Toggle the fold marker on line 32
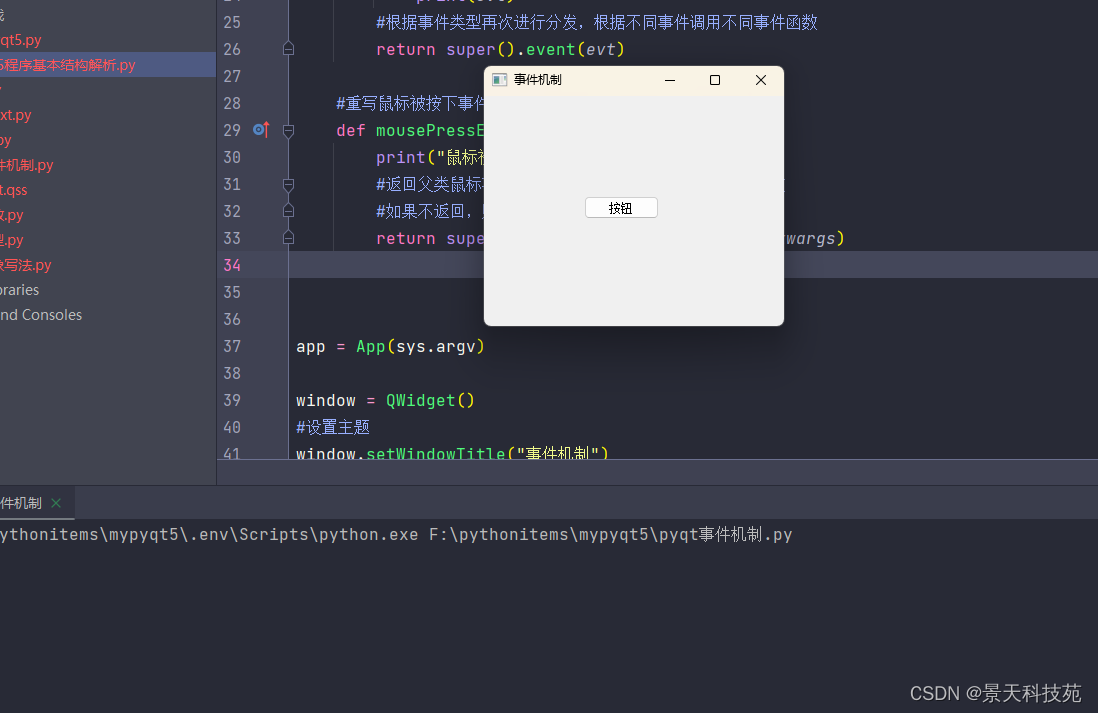The height and width of the screenshot is (713, 1098). [x=288, y=211]
